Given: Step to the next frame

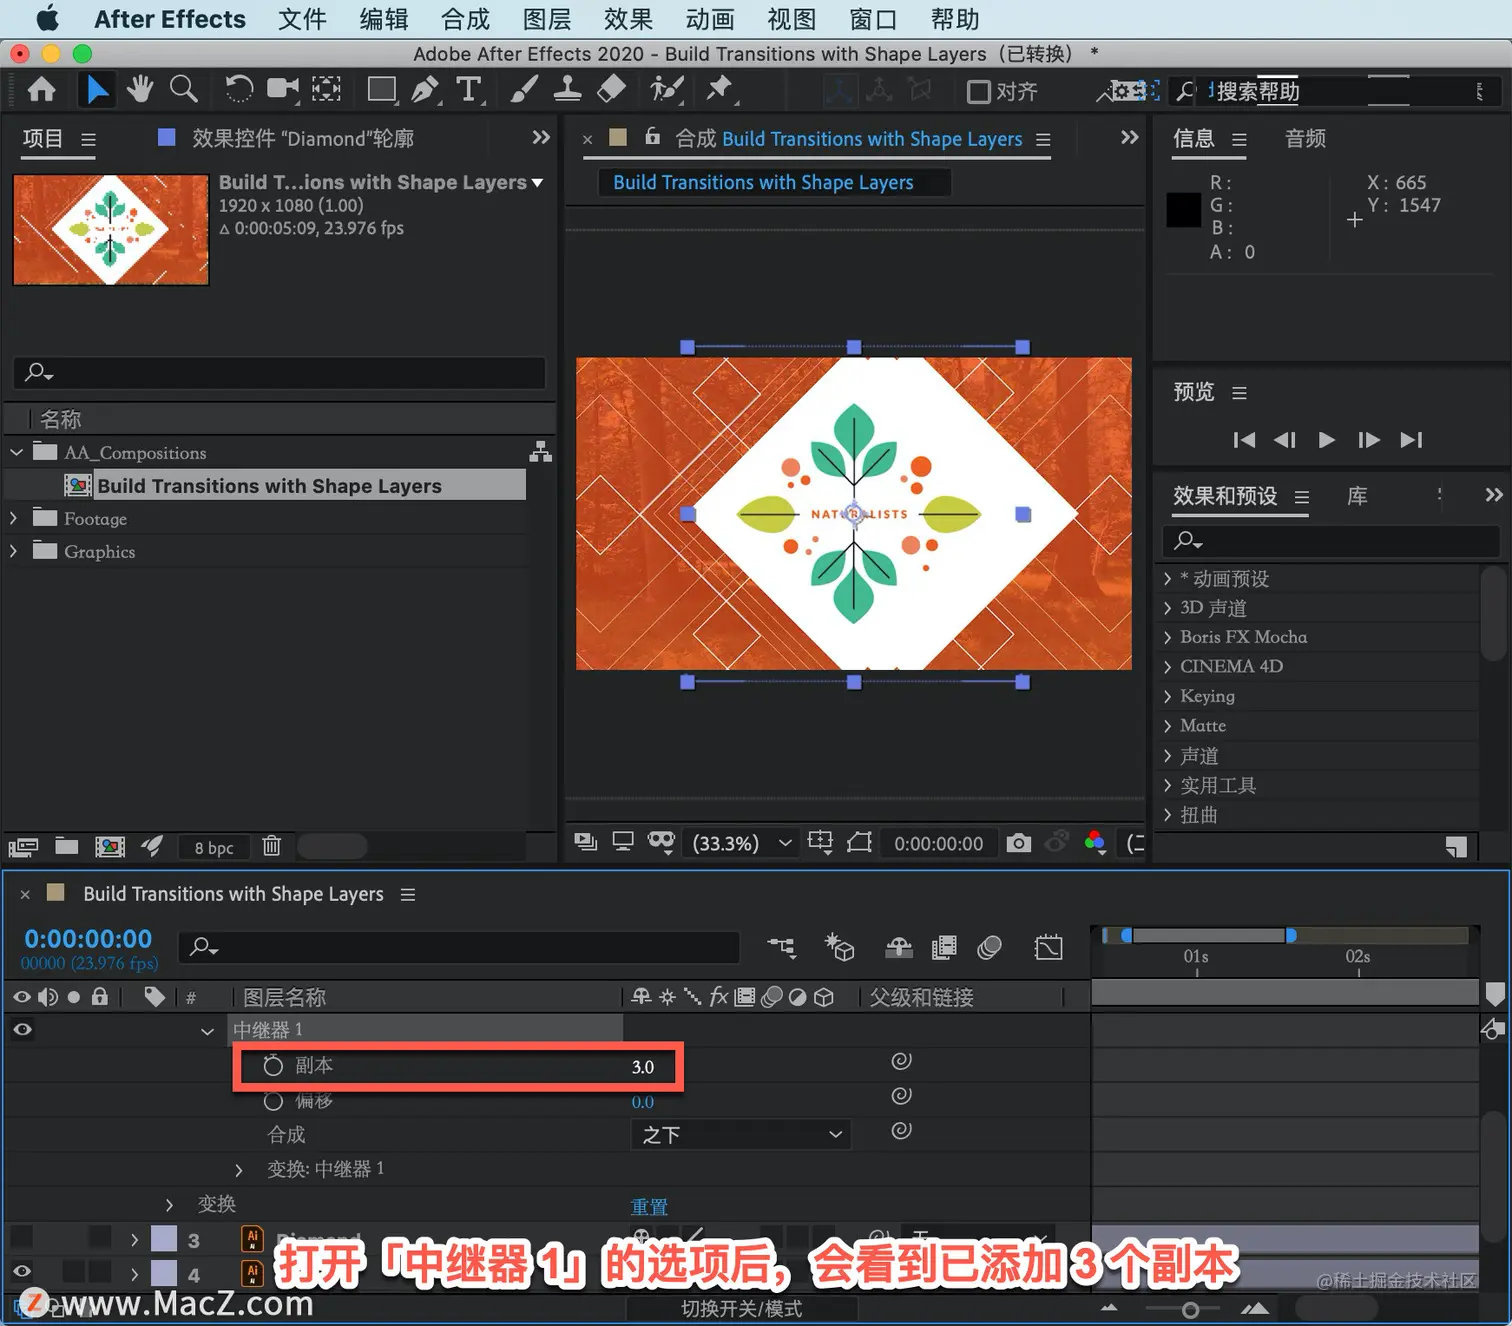Looking at the screenshot, I should tap(1369, 440).
